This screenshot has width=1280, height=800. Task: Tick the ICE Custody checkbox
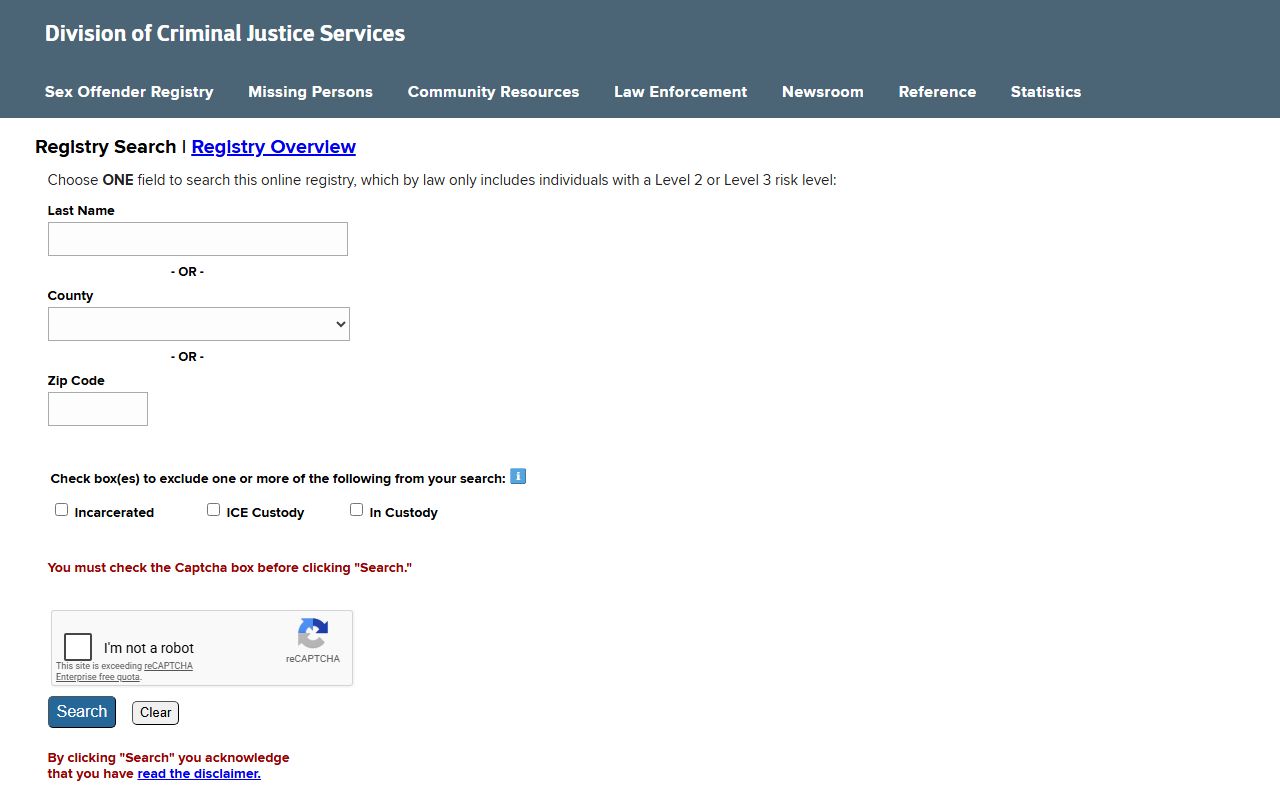pyautogui.click(x=213, y=510)
